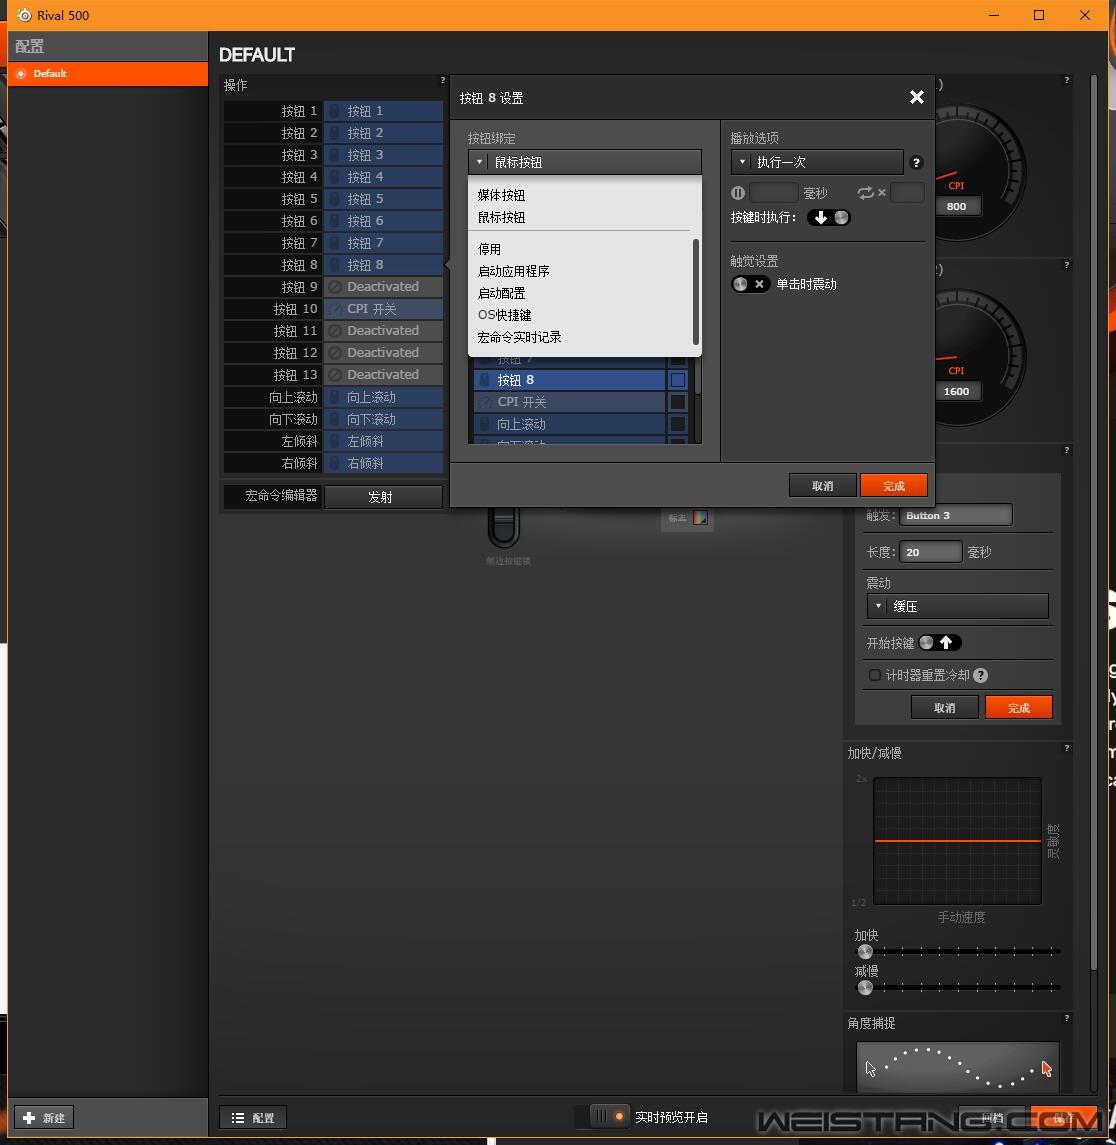Click mouse icon in 左倾斜 action cell

[335, 441]
